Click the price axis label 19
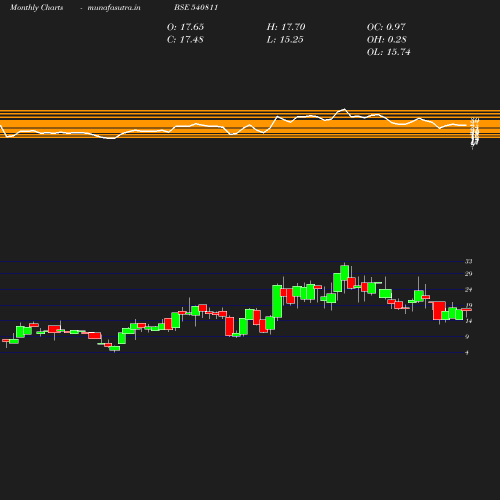500x500 pixels. [469, 305]
